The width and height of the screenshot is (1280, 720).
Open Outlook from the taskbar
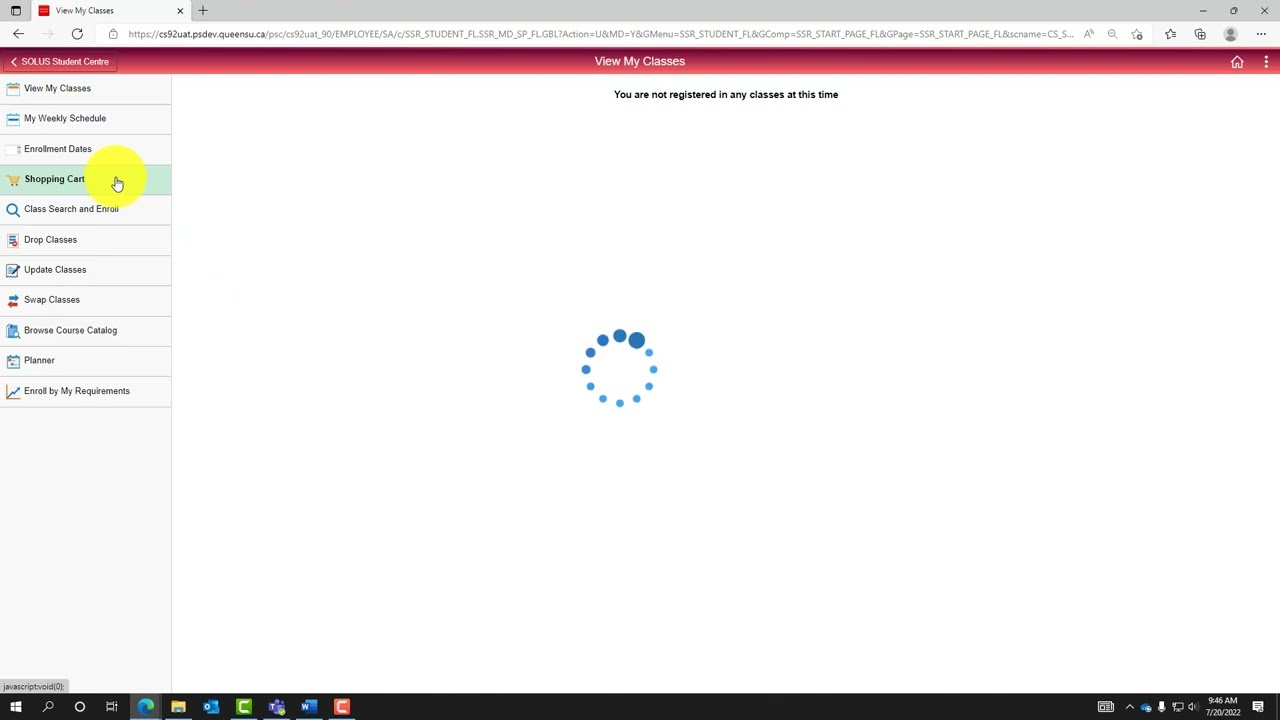[211, 707]
